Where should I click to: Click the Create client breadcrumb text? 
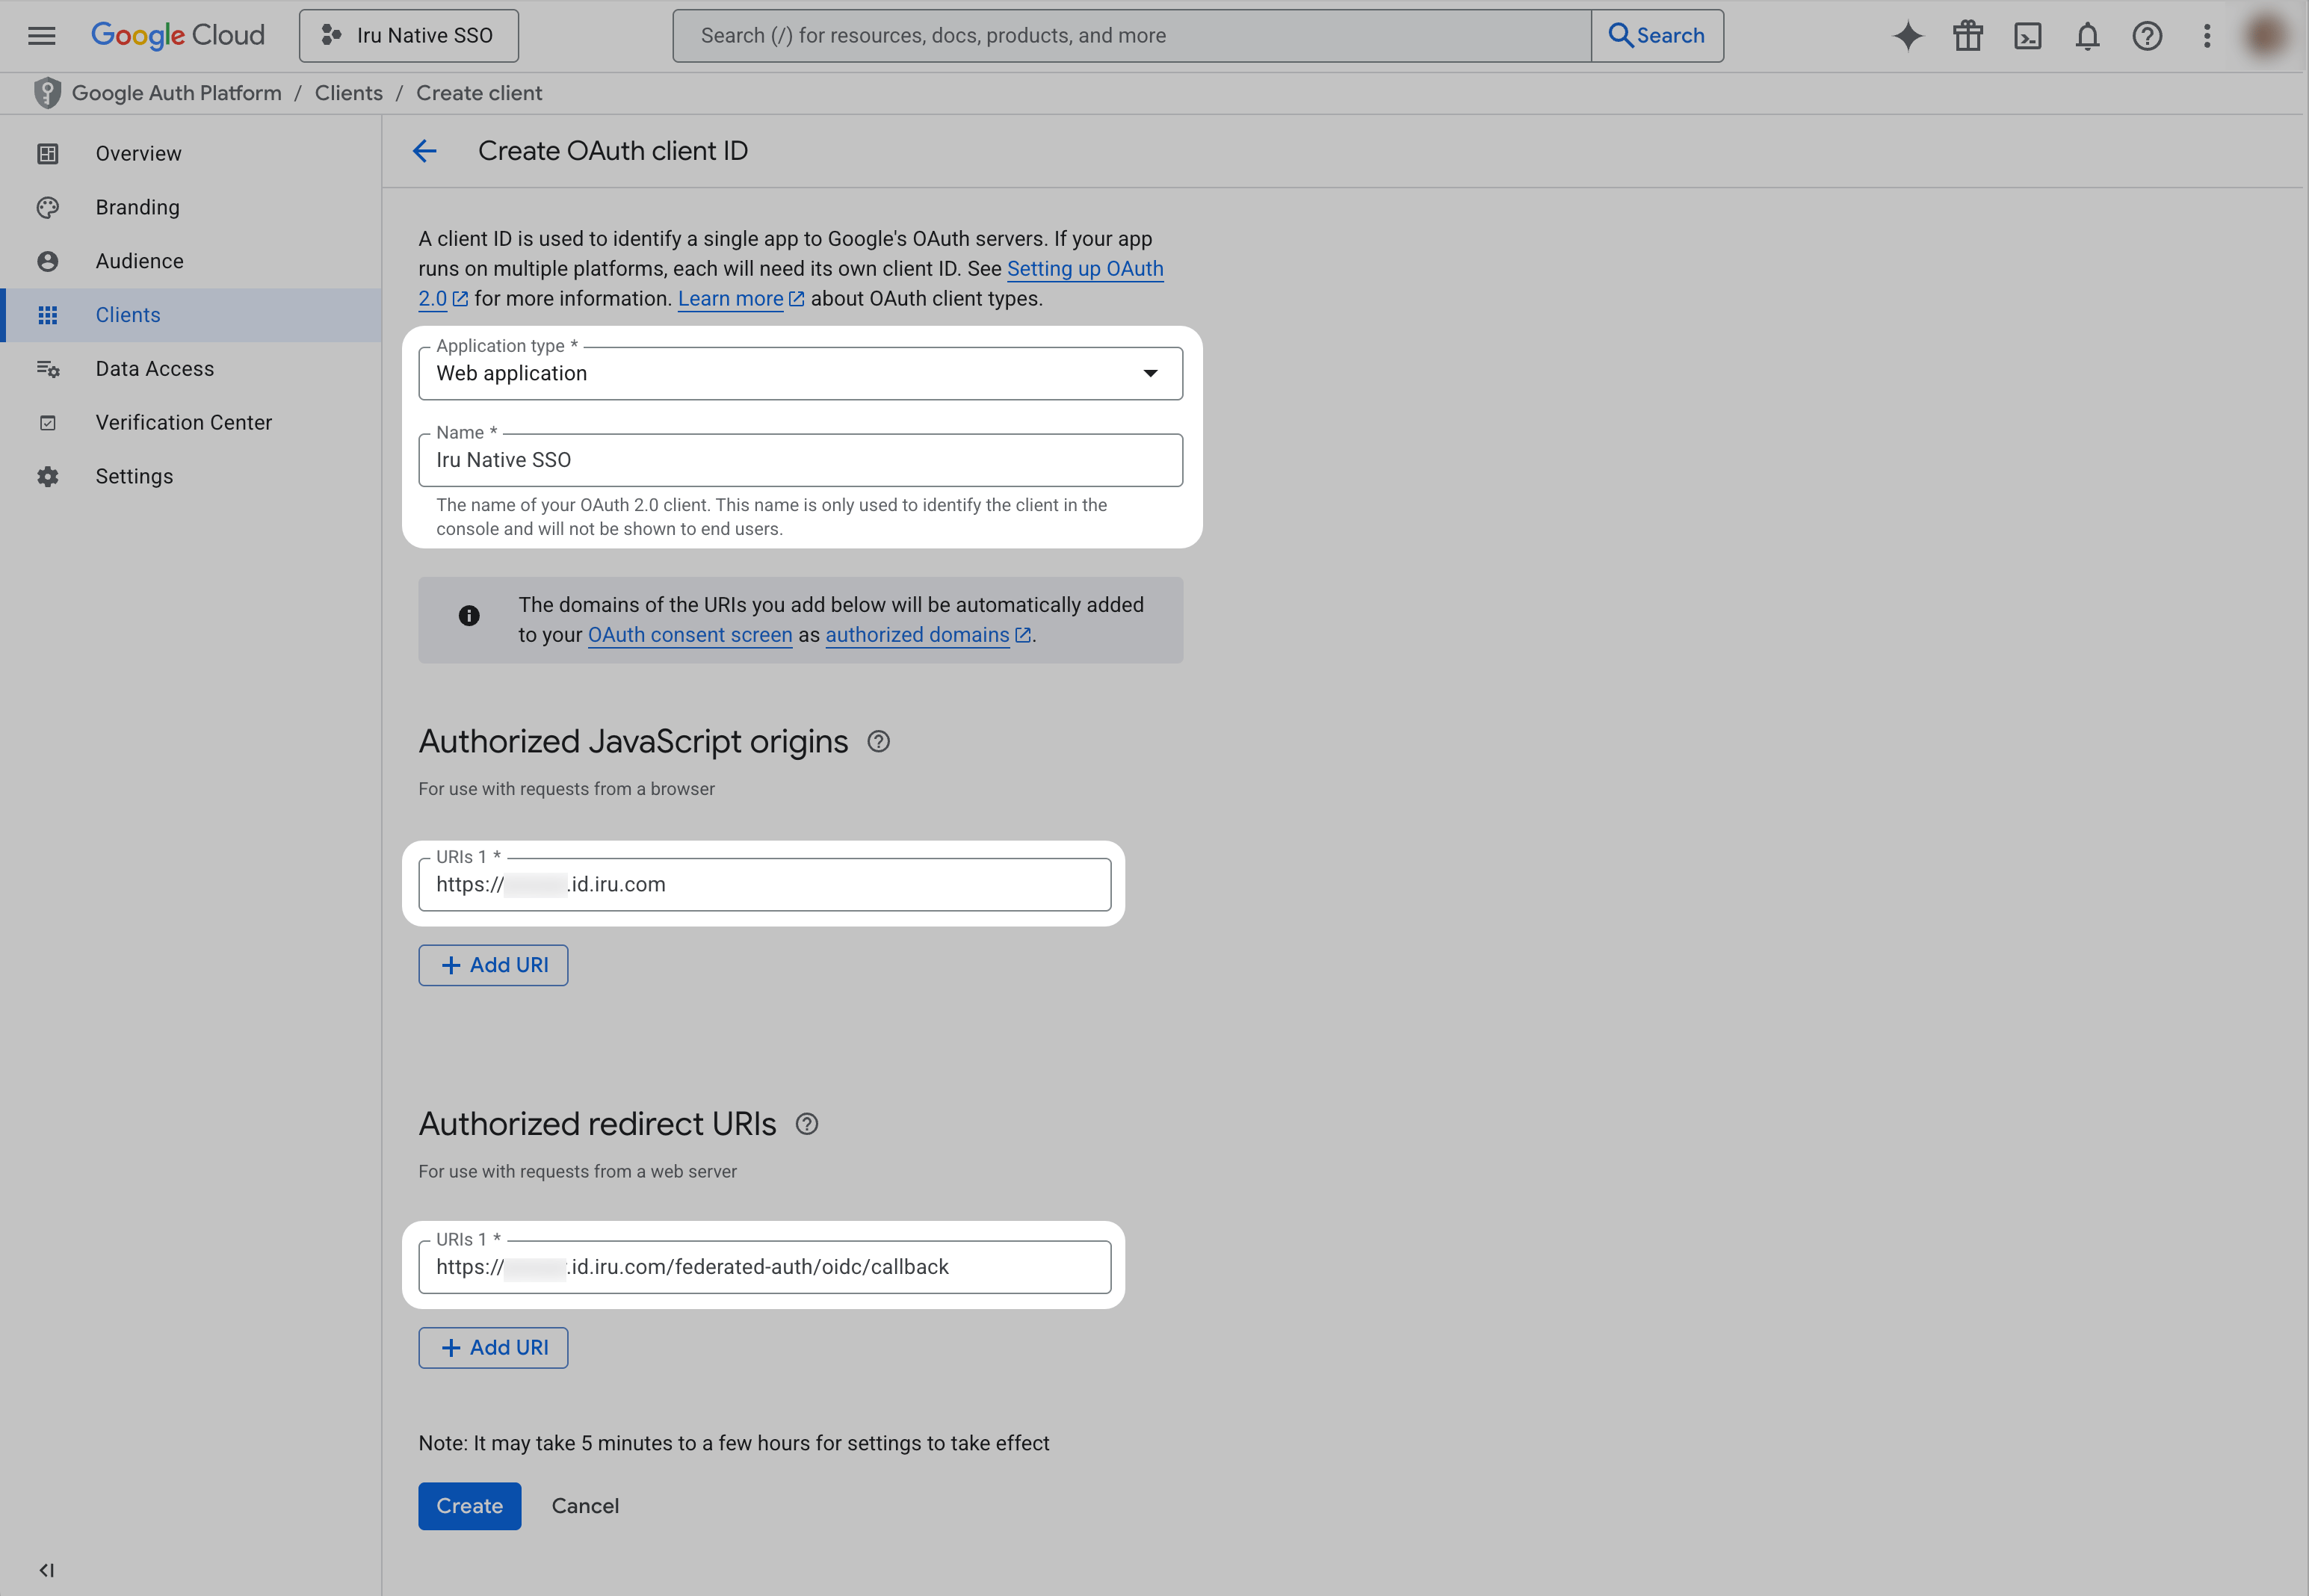[479, 93]
